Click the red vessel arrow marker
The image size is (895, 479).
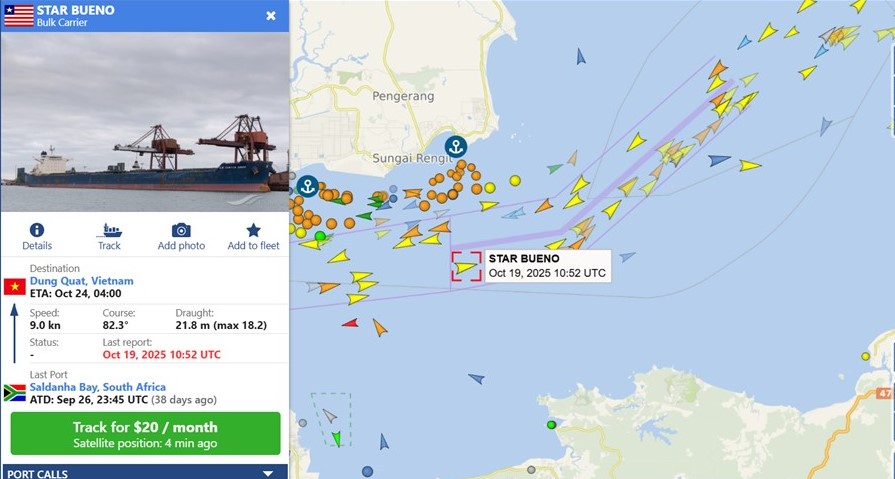point(350,323)
